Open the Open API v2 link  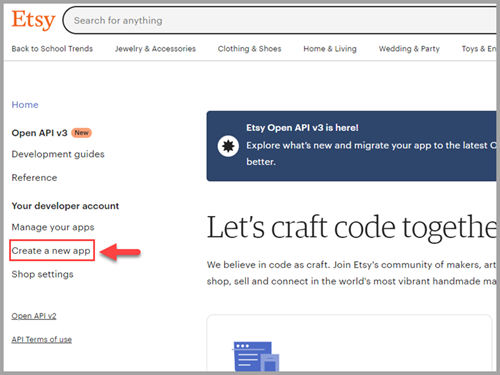(34, 316)
